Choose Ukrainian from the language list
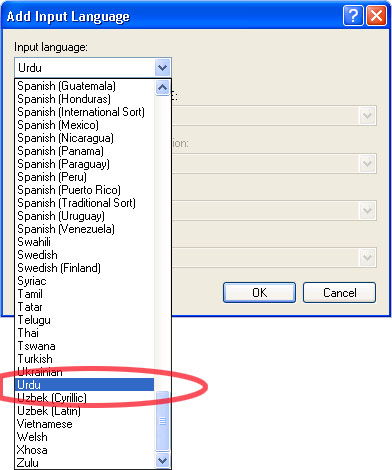 click(x=85, y=372)
